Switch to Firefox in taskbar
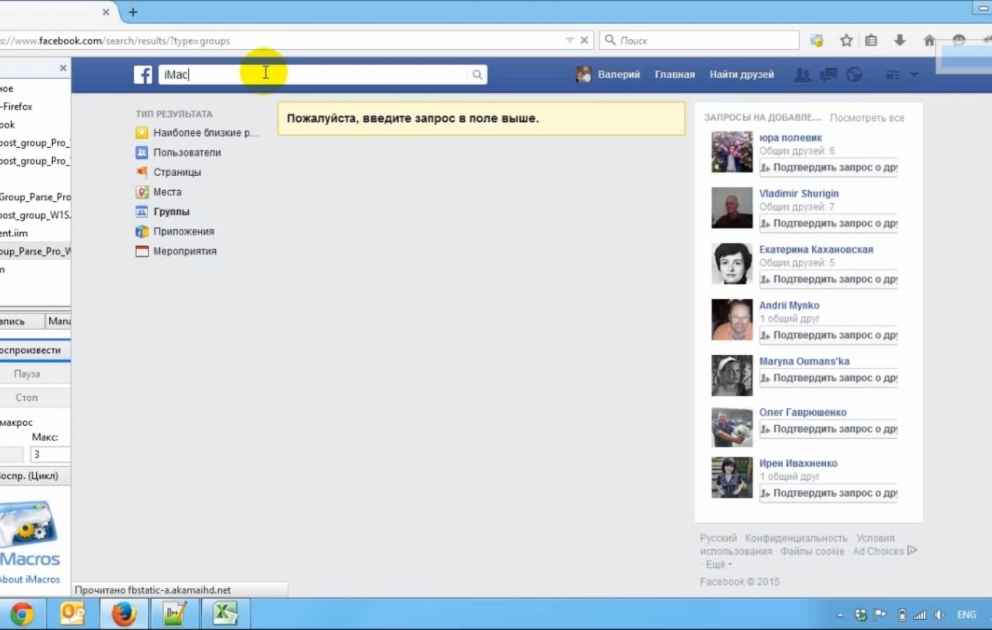This screenshot has width=992, height=630. pos(124,614)
